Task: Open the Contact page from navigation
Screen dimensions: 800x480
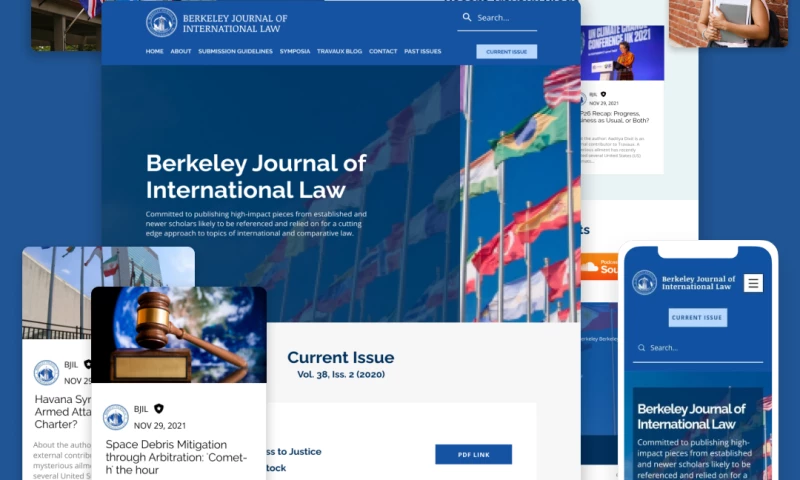Action: [x=383, y=52]
